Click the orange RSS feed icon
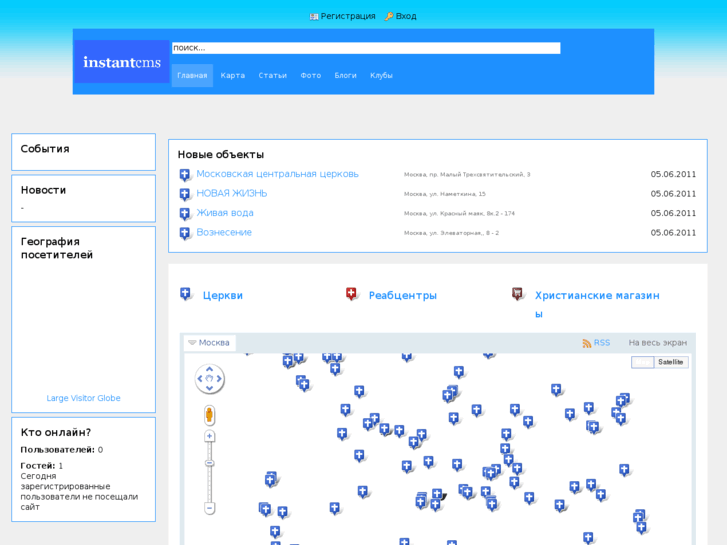Image resolution: width=727 pixels, height=545 pixels. click(587, 343)
